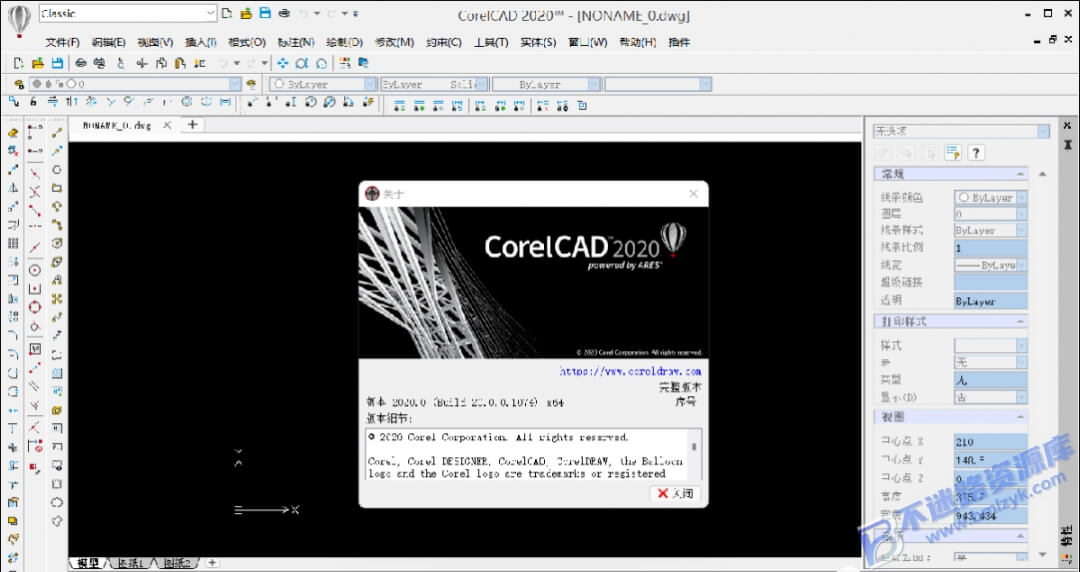
Task: Click the CorelCAD balloon application button
Action: coord(19,20)
